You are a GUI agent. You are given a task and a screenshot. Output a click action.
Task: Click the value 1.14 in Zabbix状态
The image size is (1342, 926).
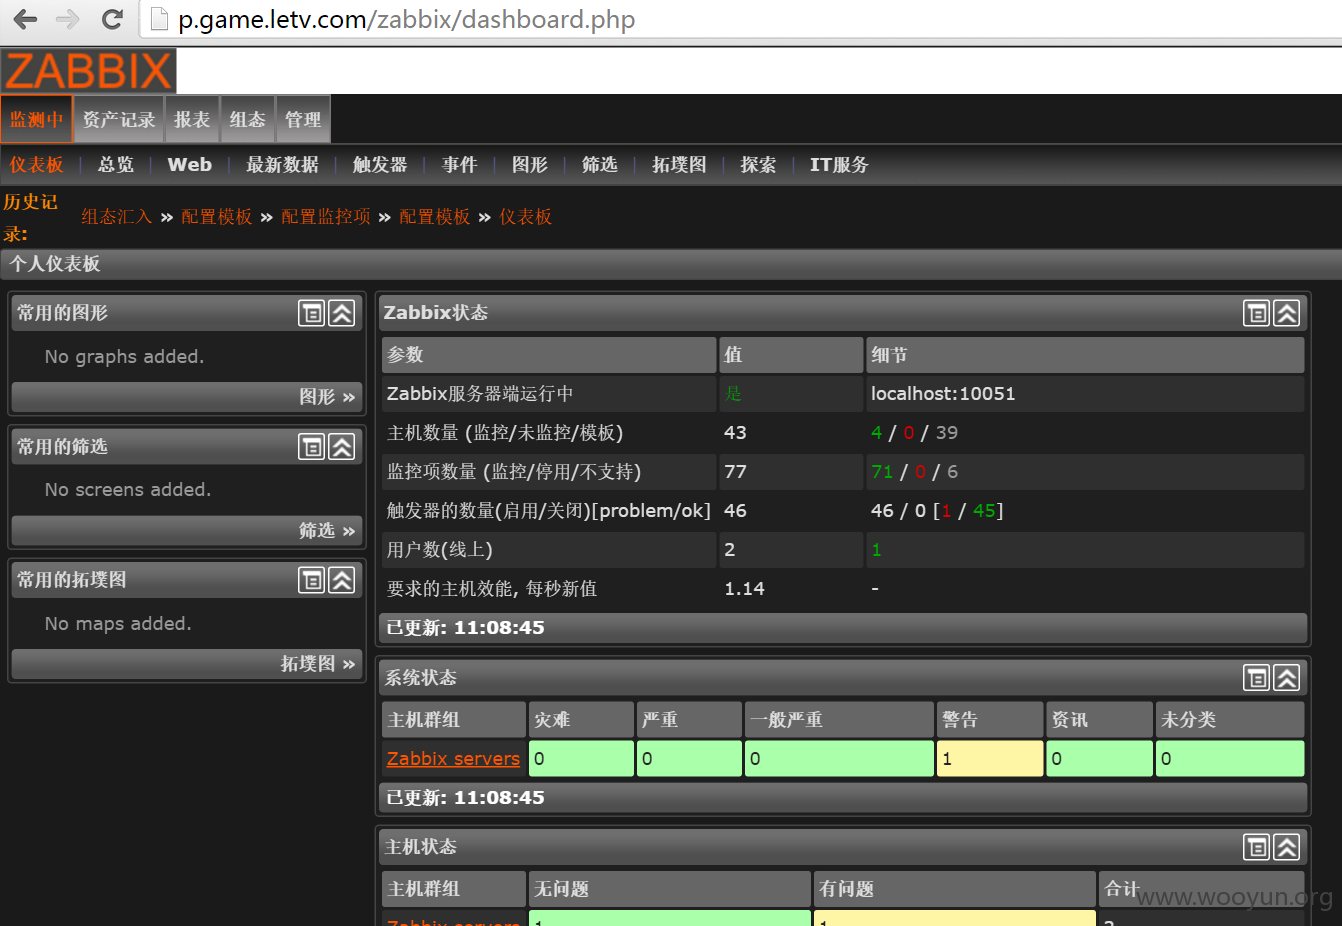coord(744,589)
